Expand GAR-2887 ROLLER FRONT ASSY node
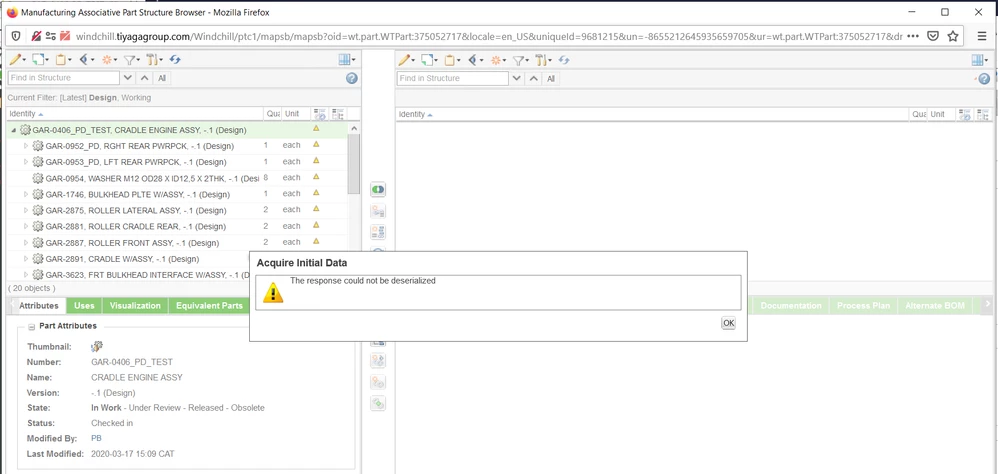This screenshot has height=474, width=998. [26, 242]
